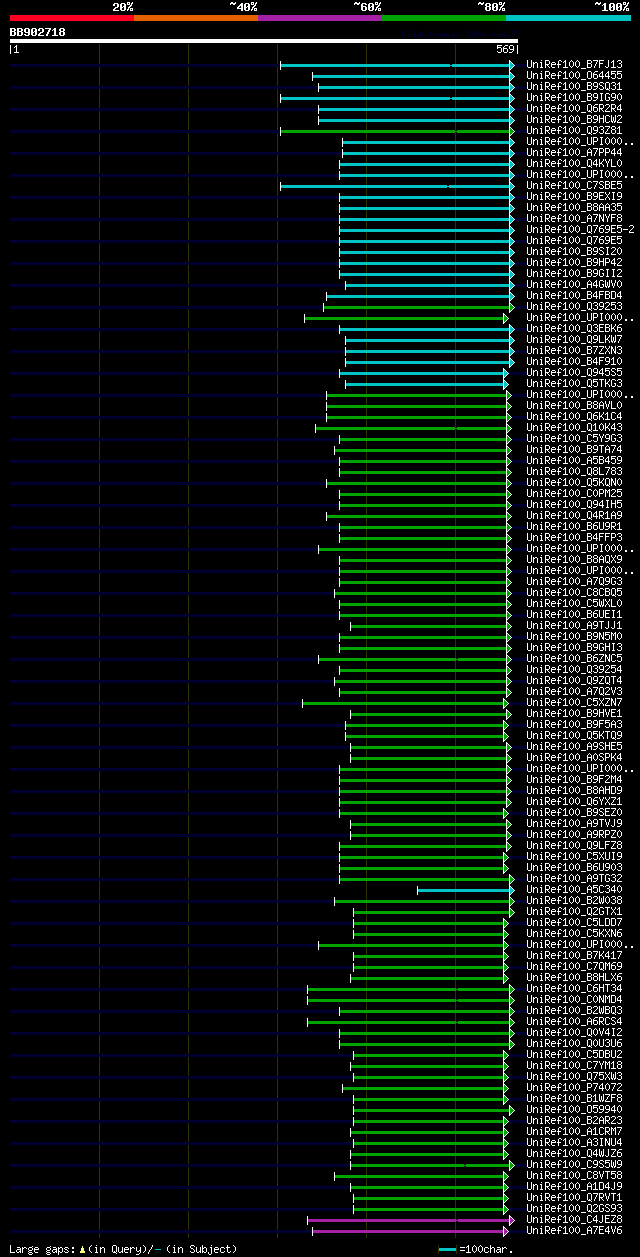Click the query end position 569

pyautogui.click(x=505, y=49)
